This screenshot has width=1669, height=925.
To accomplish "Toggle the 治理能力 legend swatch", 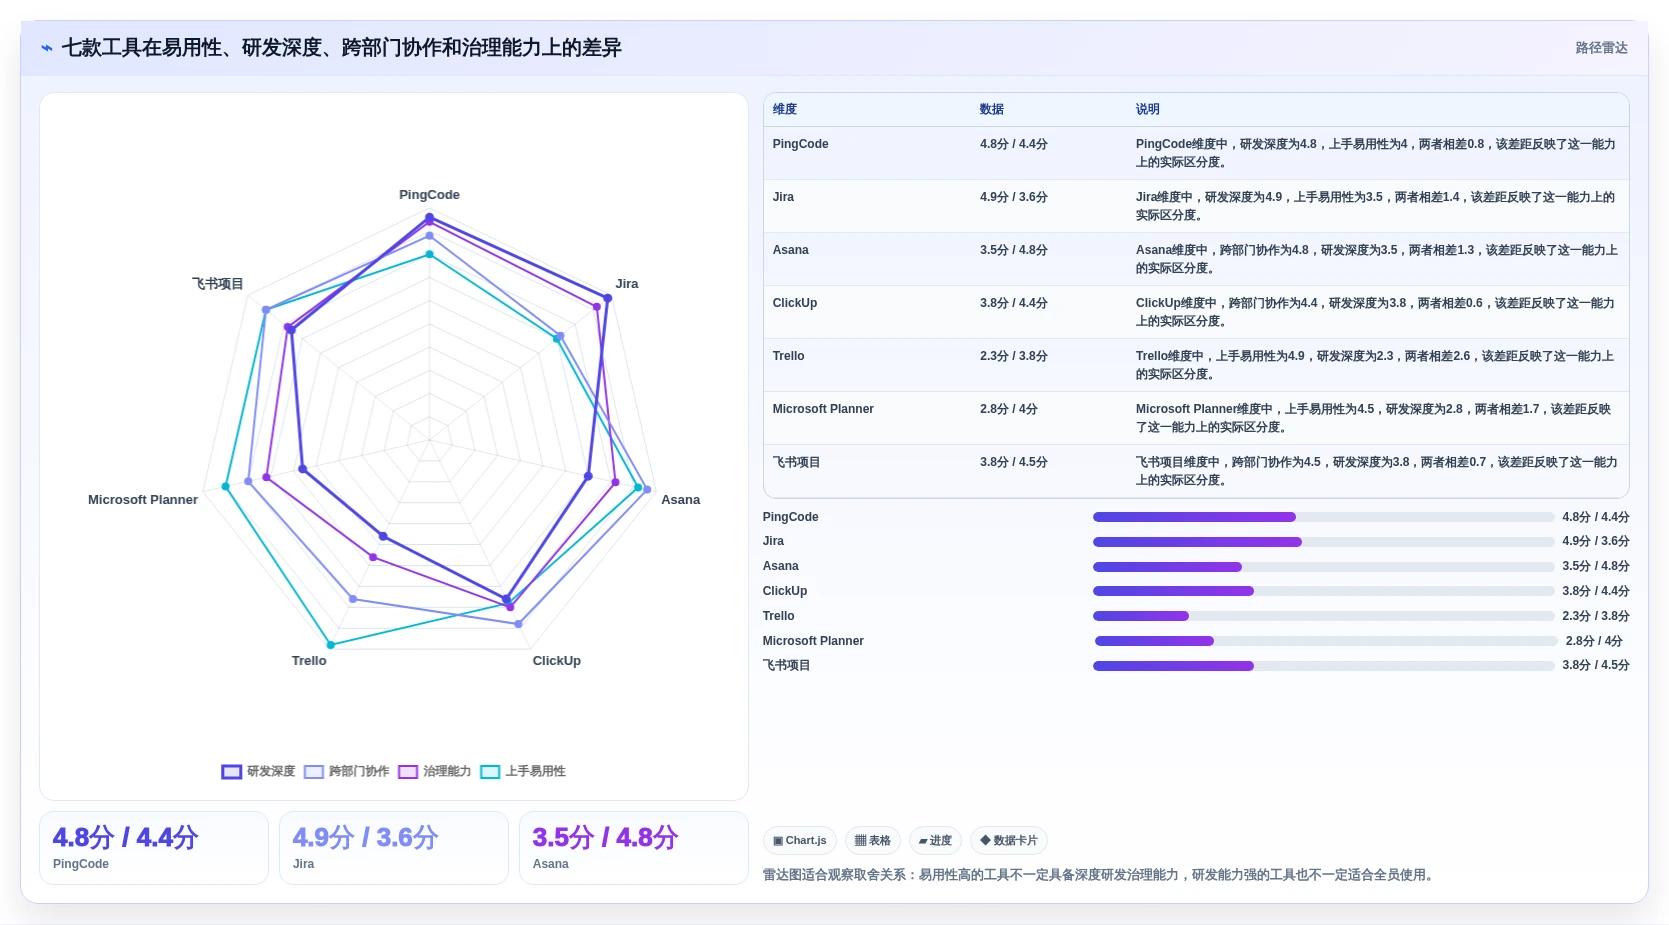I will (x=408, y=772).
